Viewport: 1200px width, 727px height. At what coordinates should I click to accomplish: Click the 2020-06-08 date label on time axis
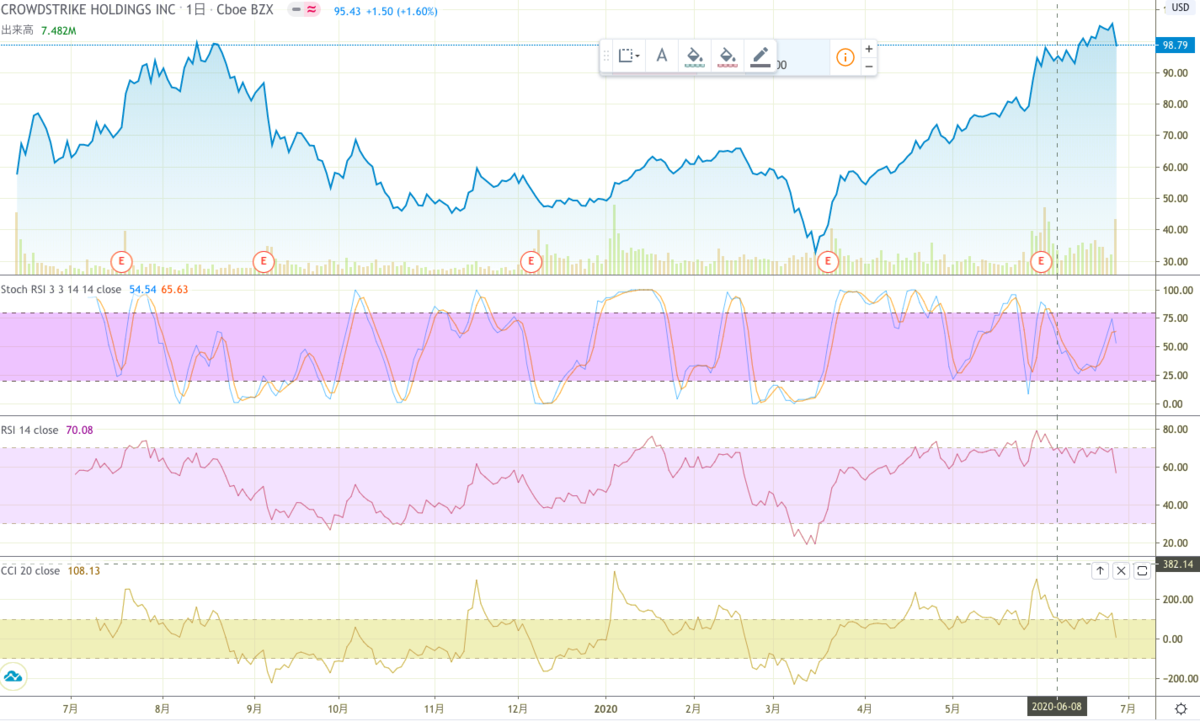point(1057,707)
